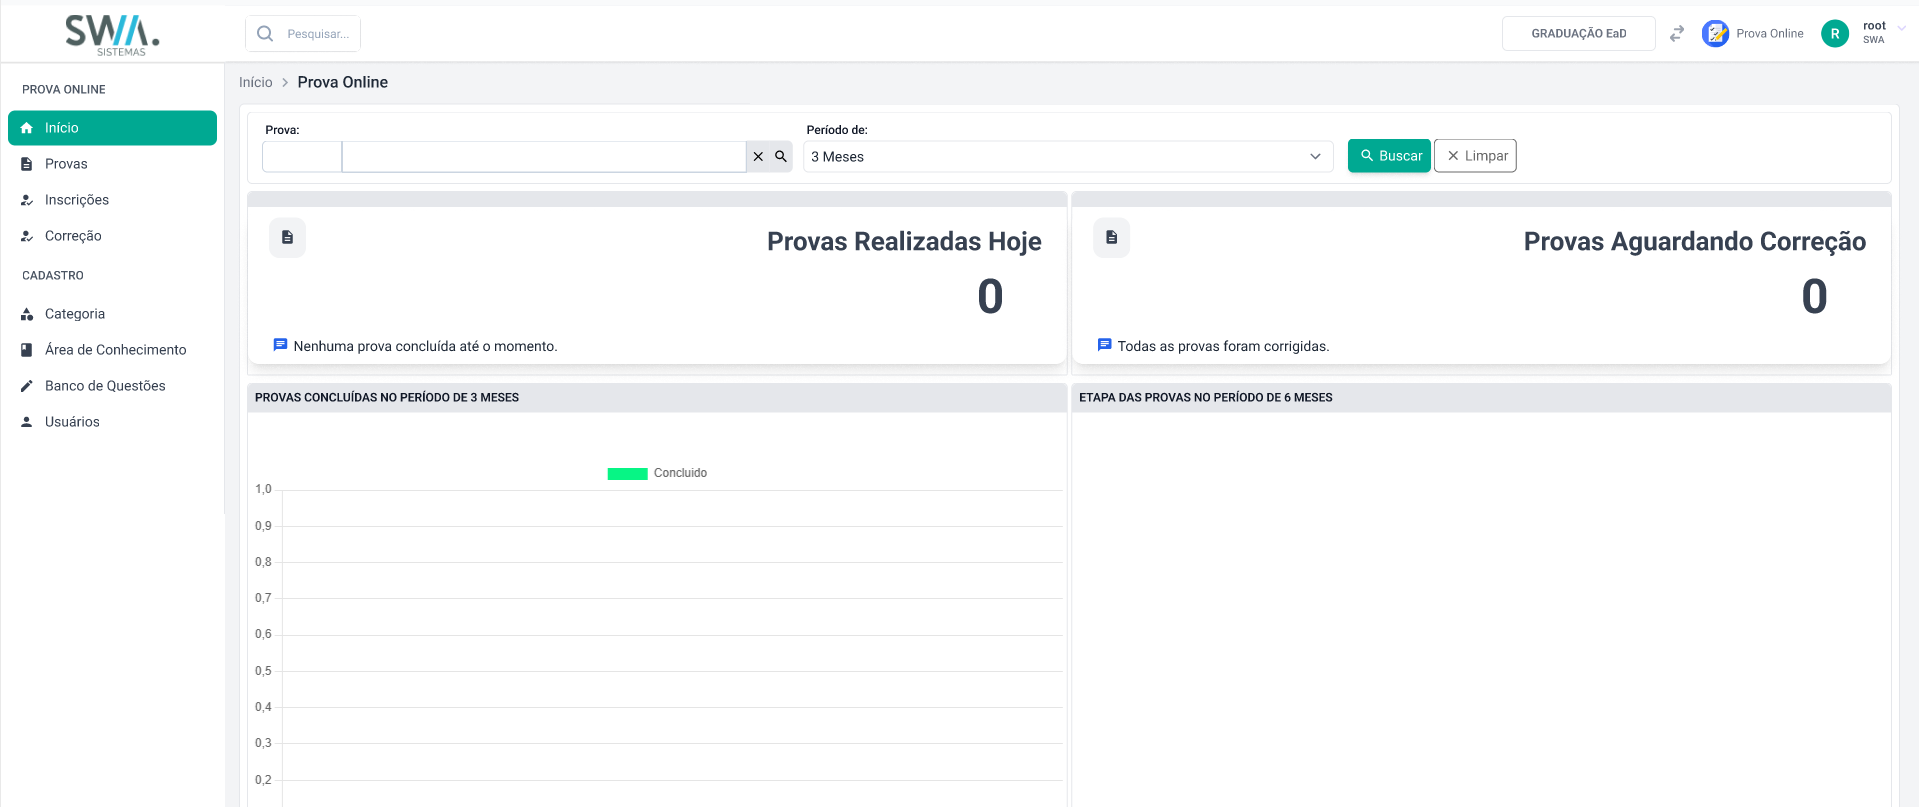Click the SWA Sistemas logo

point(112,34)
